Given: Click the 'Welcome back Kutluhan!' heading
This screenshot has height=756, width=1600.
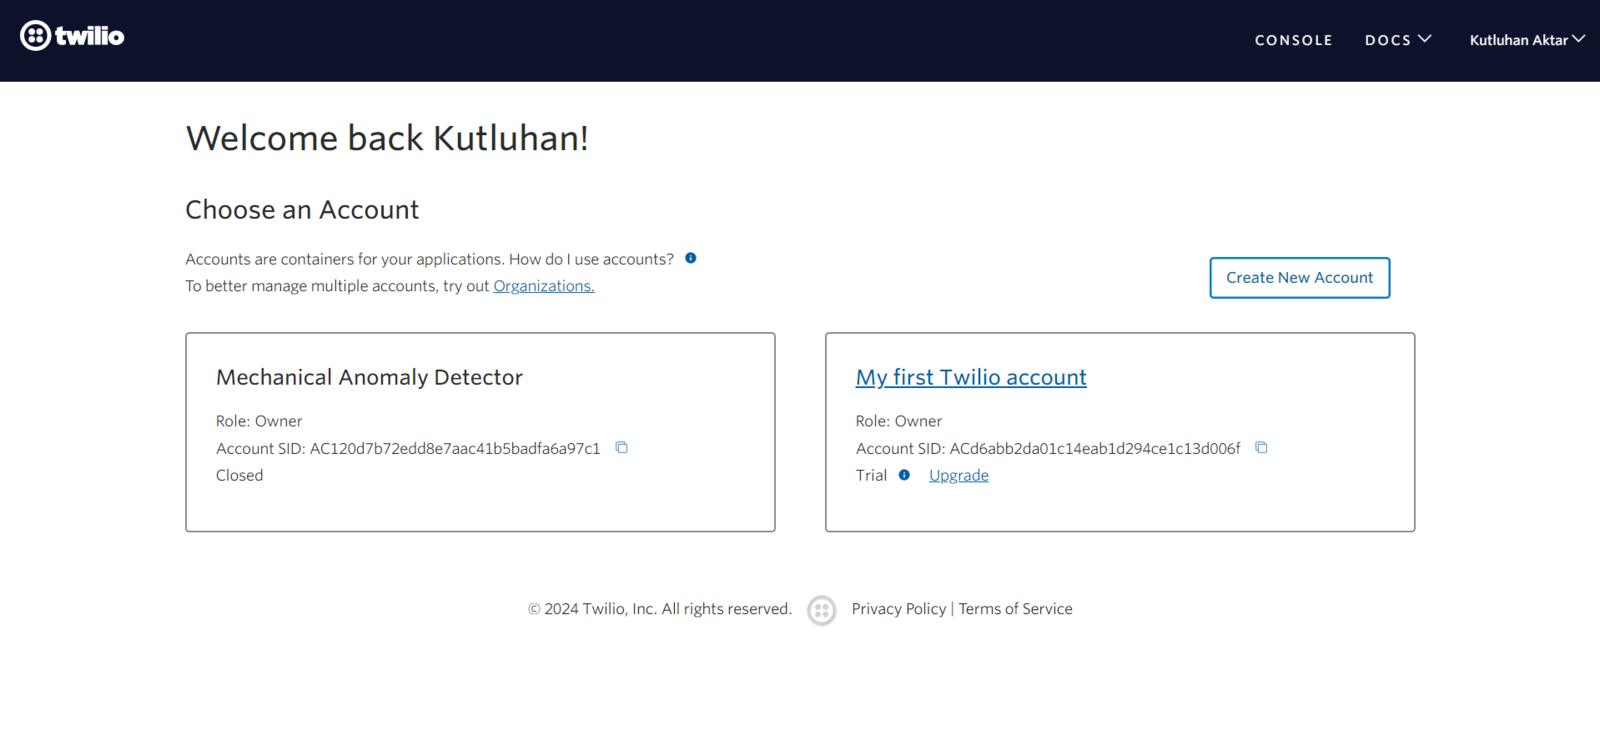Looking at the screenshot, I should point(387,138).
